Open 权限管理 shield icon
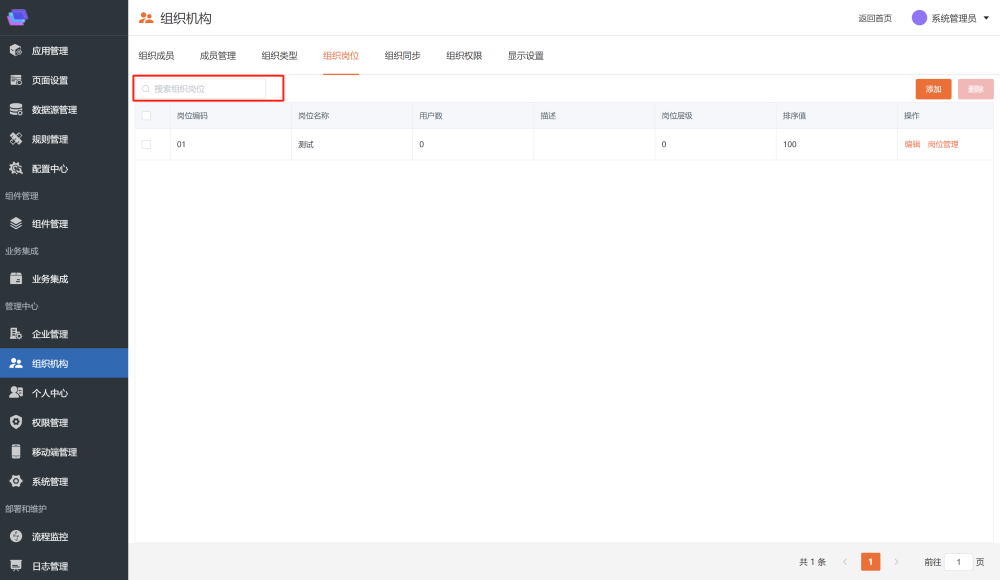 [16, 422]
